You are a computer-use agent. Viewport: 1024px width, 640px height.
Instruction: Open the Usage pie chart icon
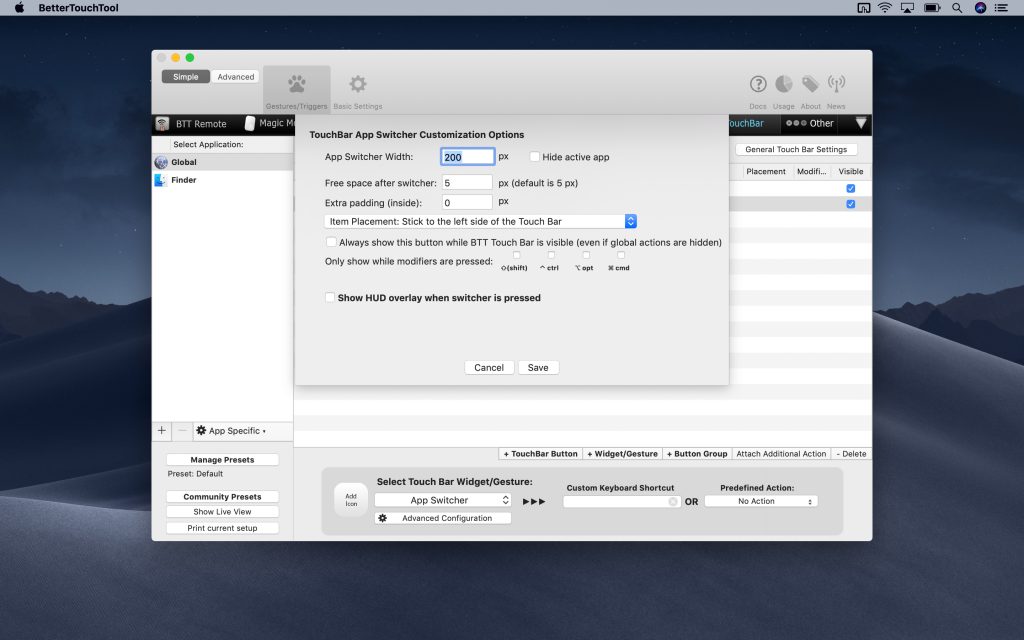click(784, 84)
